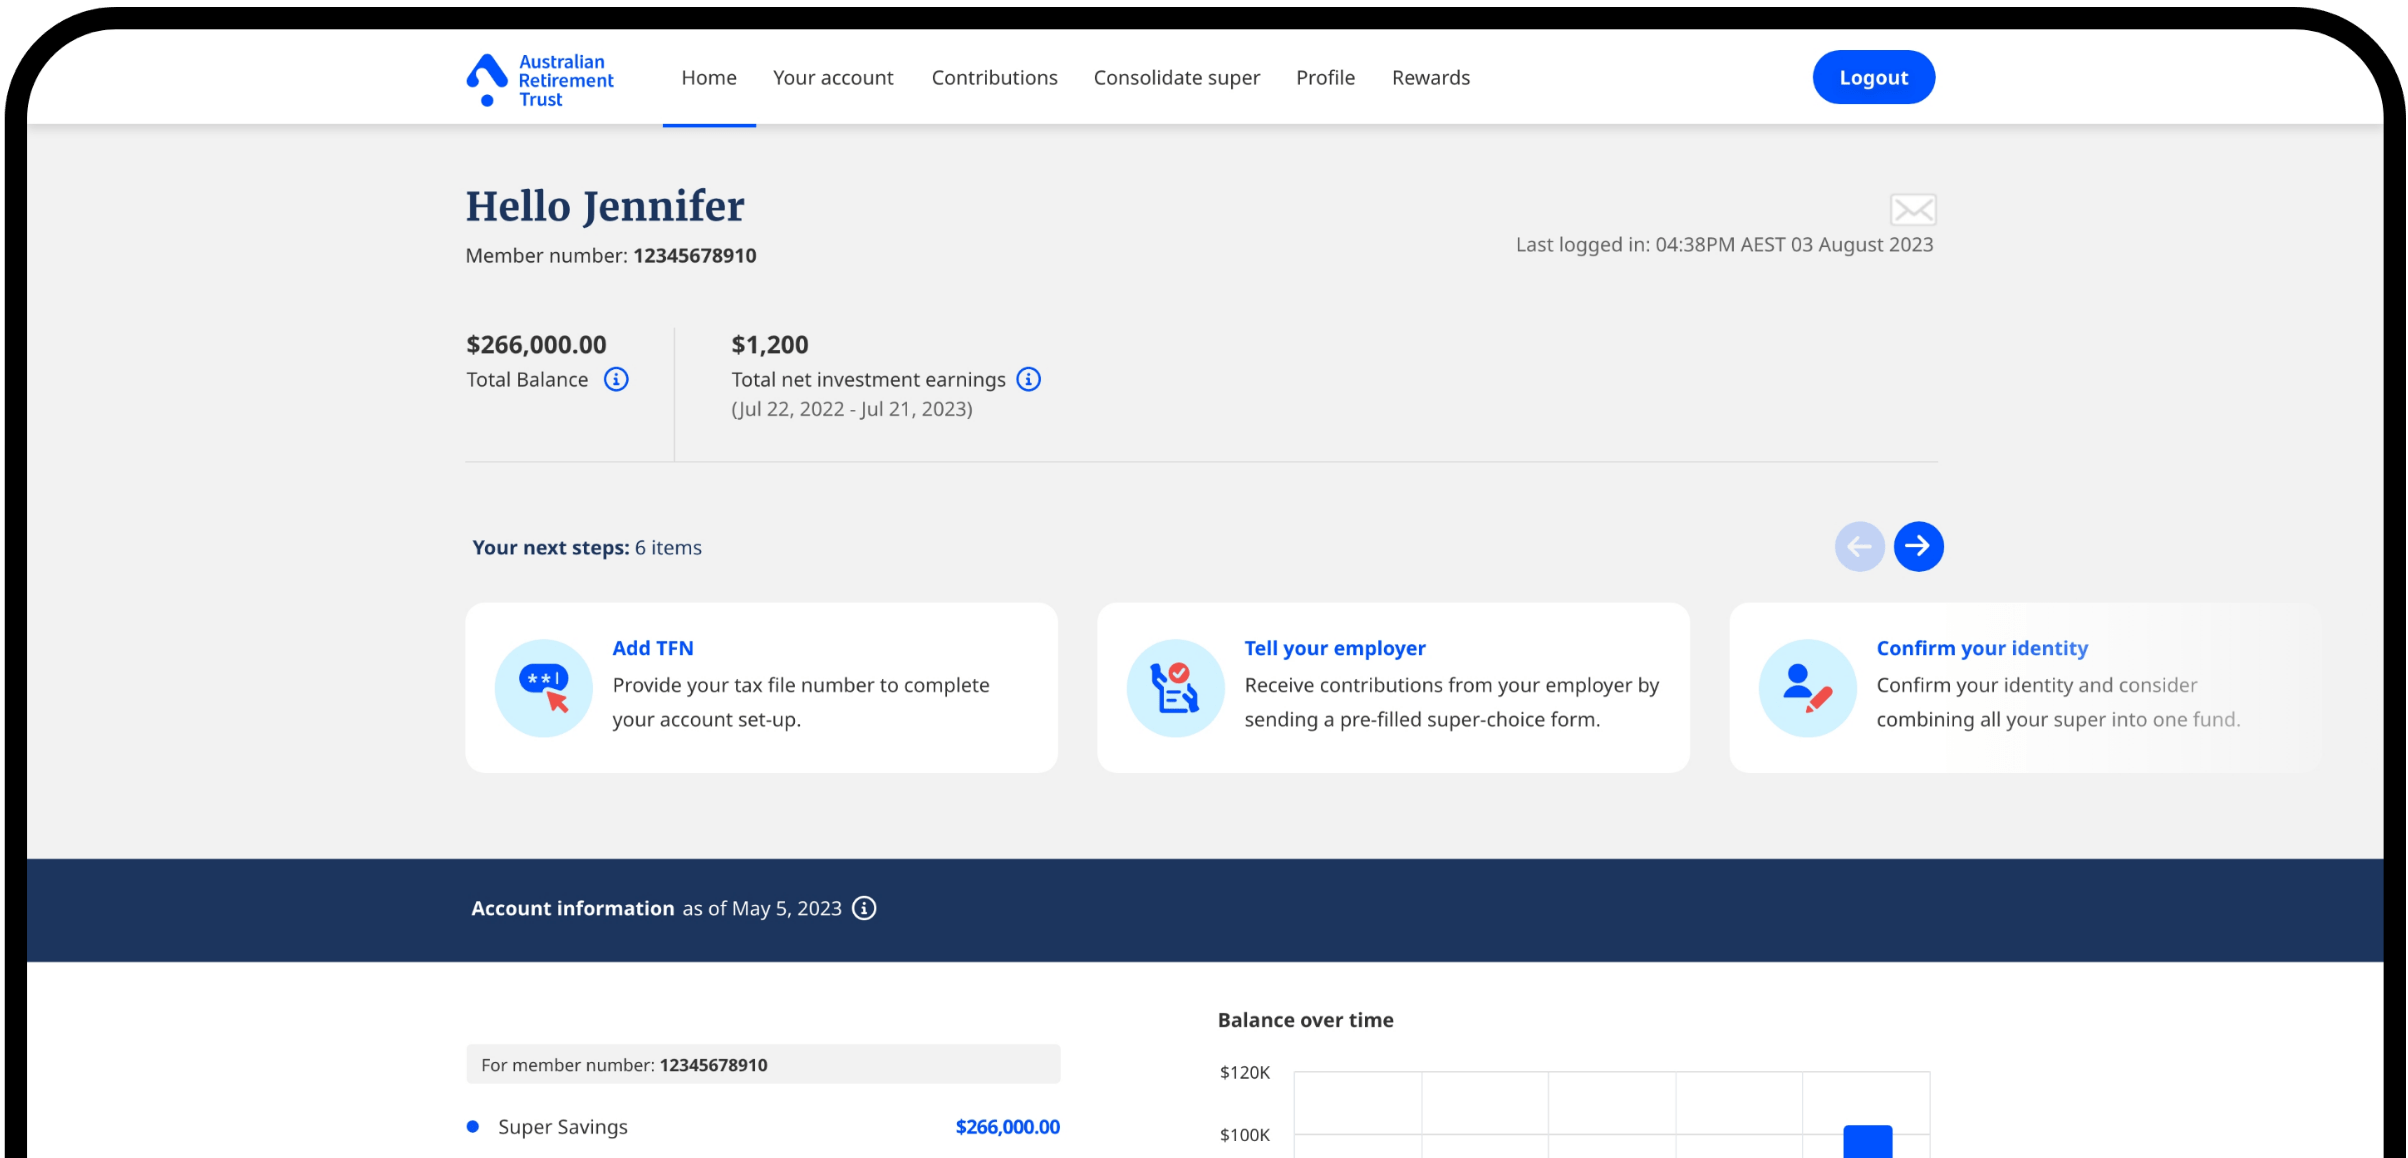Open the message envelope icon
This screenshot has height=1158, width=2408.
pos(1913,209)
